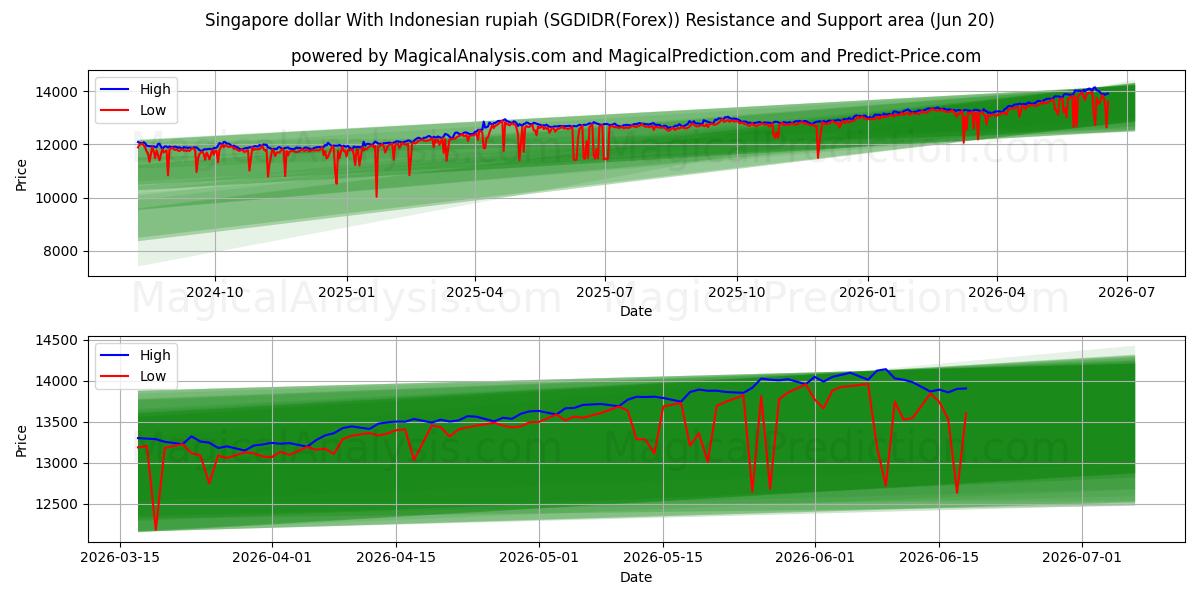1200x600 pixels.
Task: Click the 2026-05-01 date tick
Action: 539,557
